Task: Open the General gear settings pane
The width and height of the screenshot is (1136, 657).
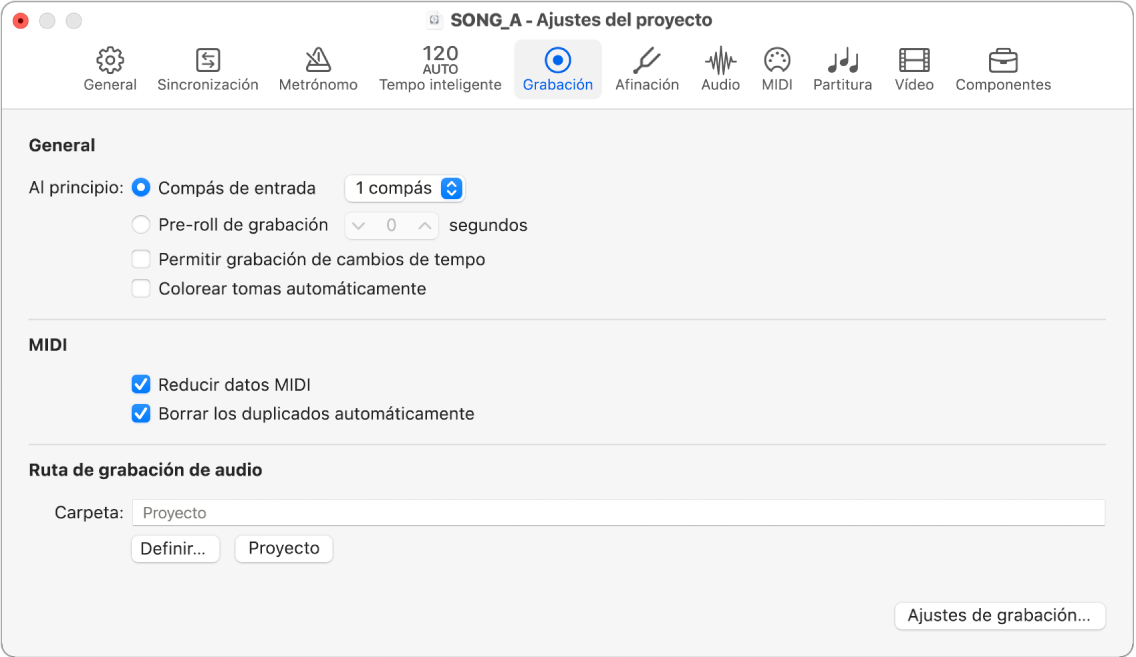Action: tap(110, 69)
